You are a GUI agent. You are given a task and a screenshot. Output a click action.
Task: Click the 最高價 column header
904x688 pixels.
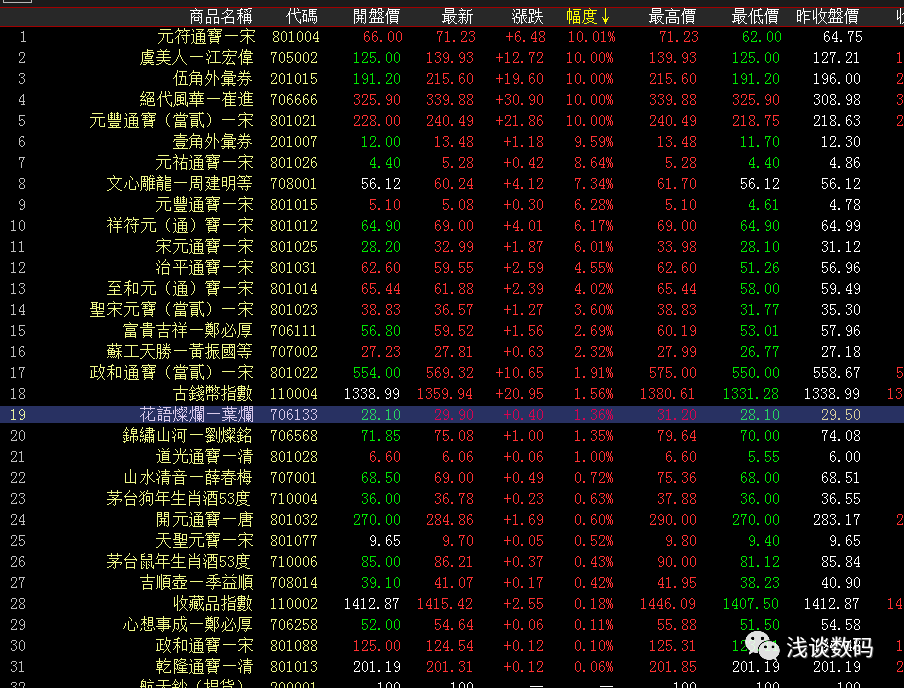672,17
